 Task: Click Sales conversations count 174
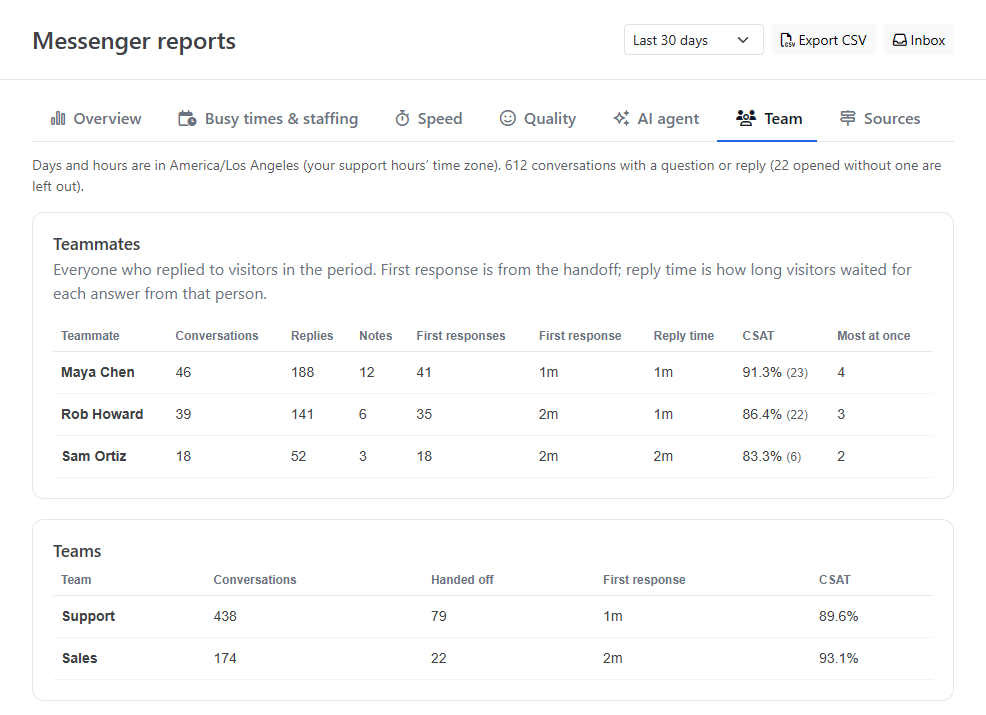tap(225, 658)
